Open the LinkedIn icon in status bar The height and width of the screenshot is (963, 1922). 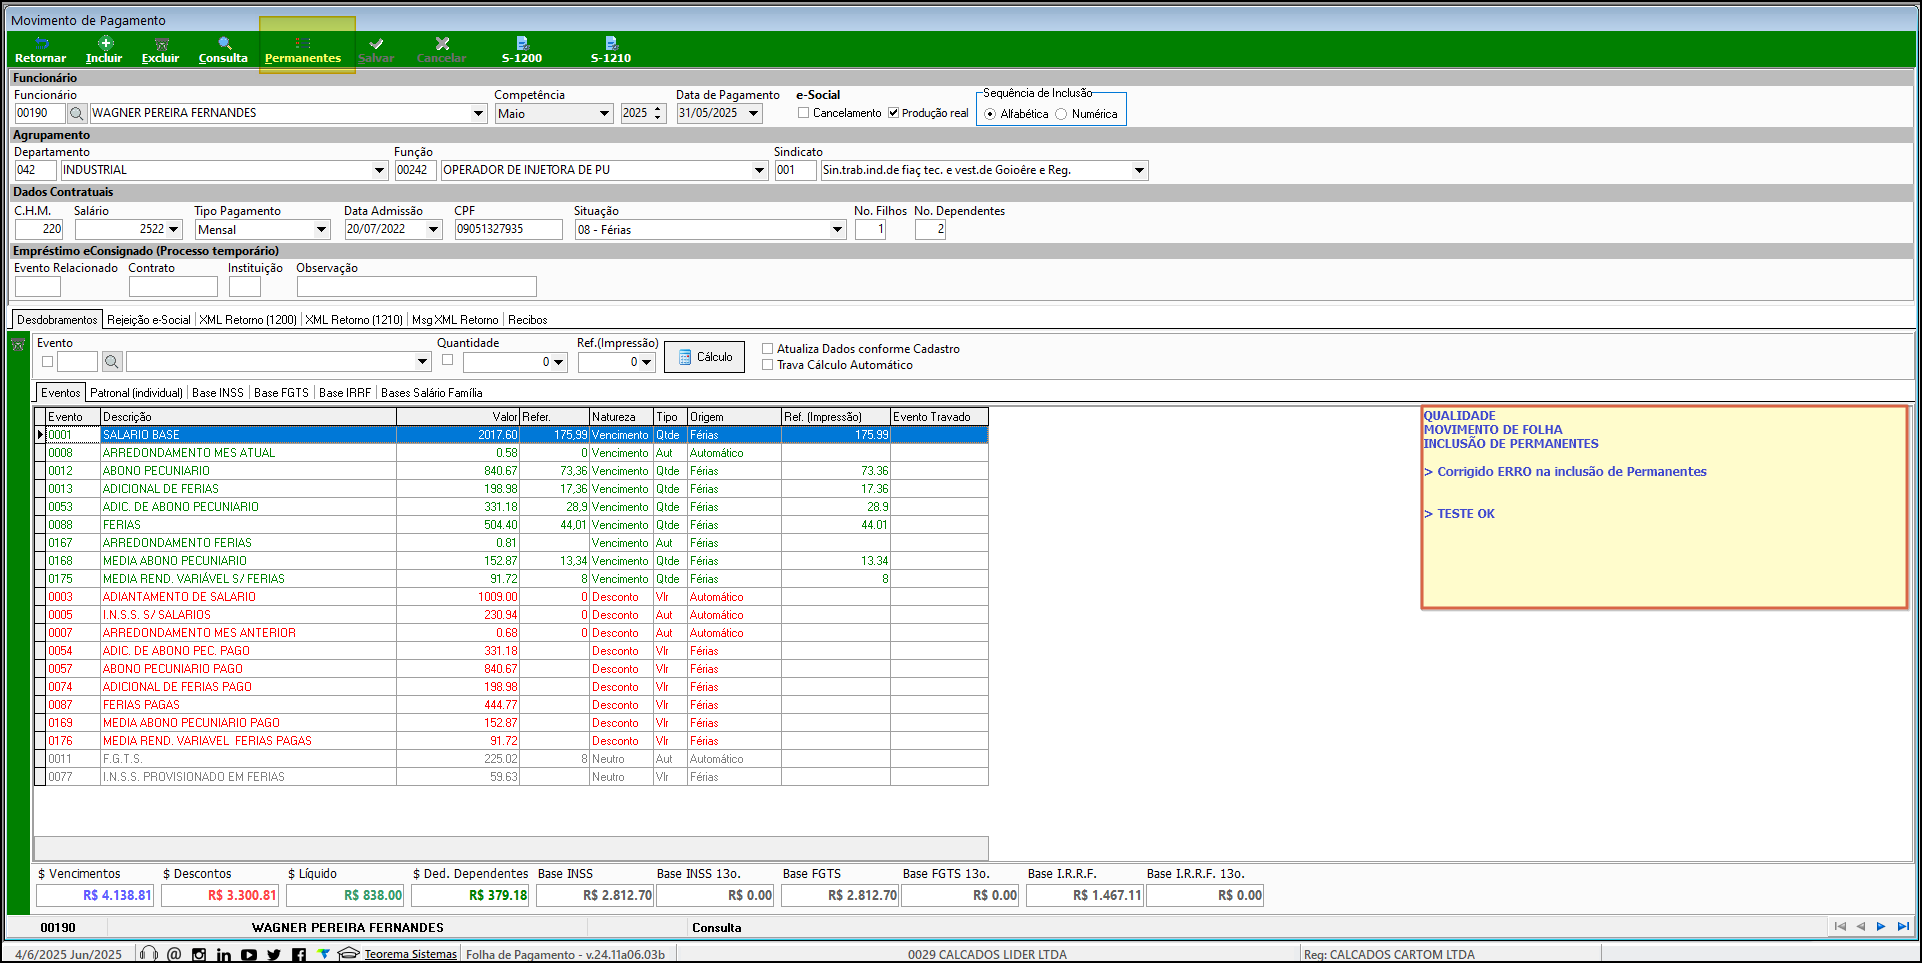point(224,954)
